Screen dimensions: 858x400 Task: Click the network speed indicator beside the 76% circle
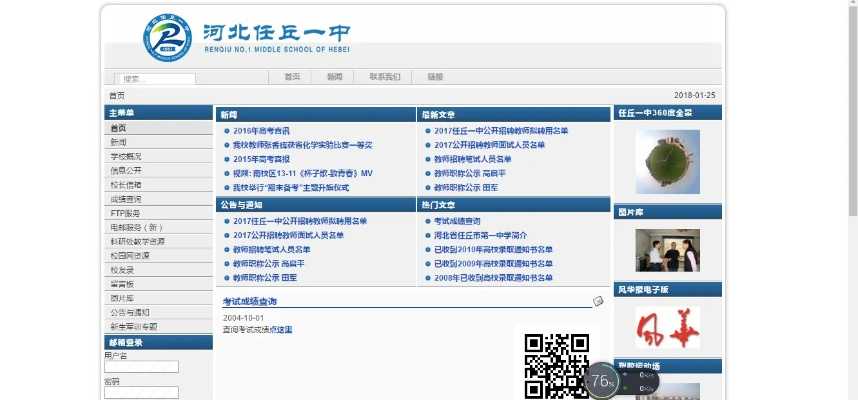tap(640, 381)
